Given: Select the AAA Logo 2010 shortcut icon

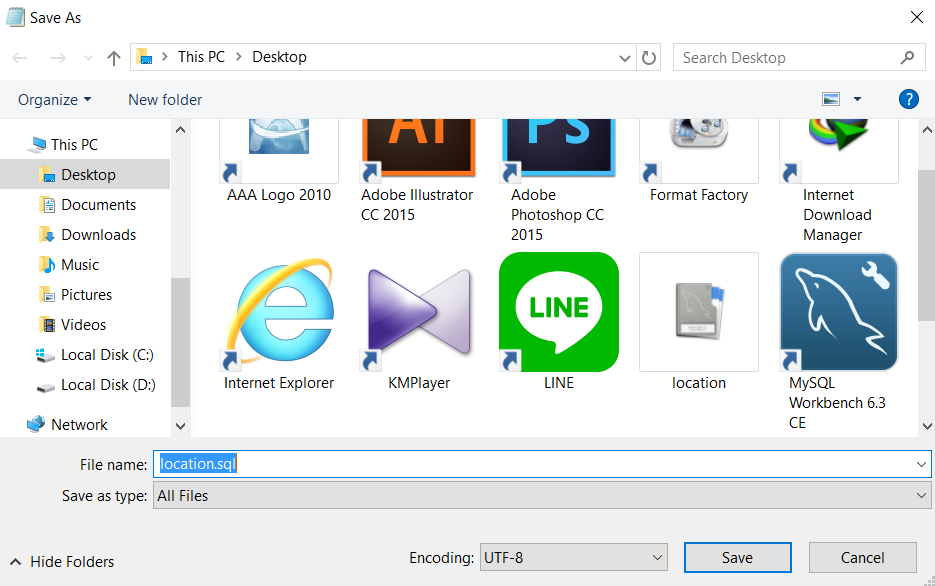Looking at the screenshot, I should click(278, 150).
